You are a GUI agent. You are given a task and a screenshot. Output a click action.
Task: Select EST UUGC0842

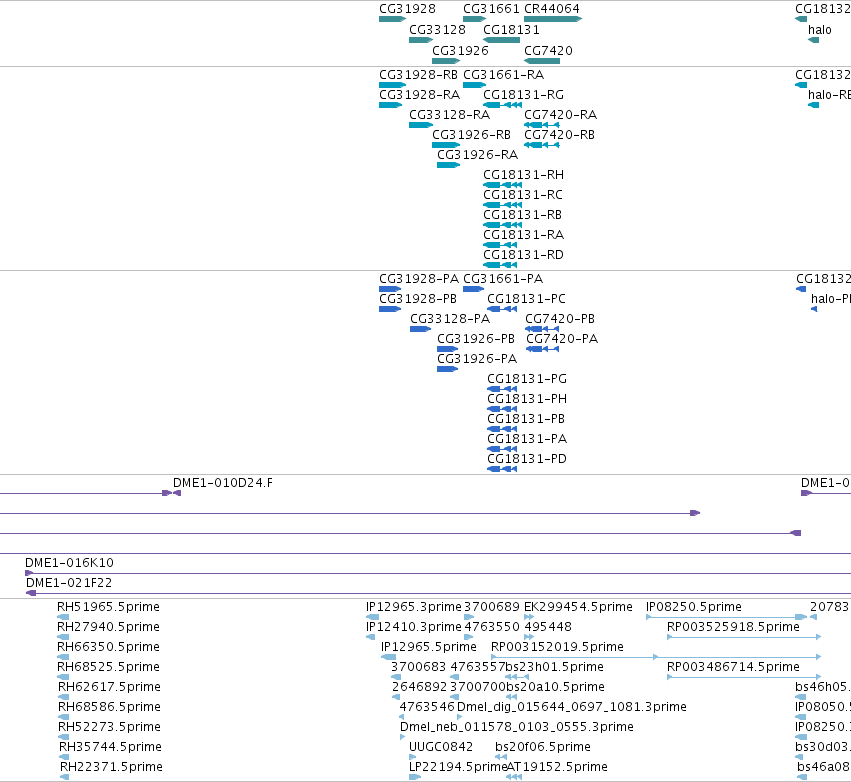click(412, 757)
